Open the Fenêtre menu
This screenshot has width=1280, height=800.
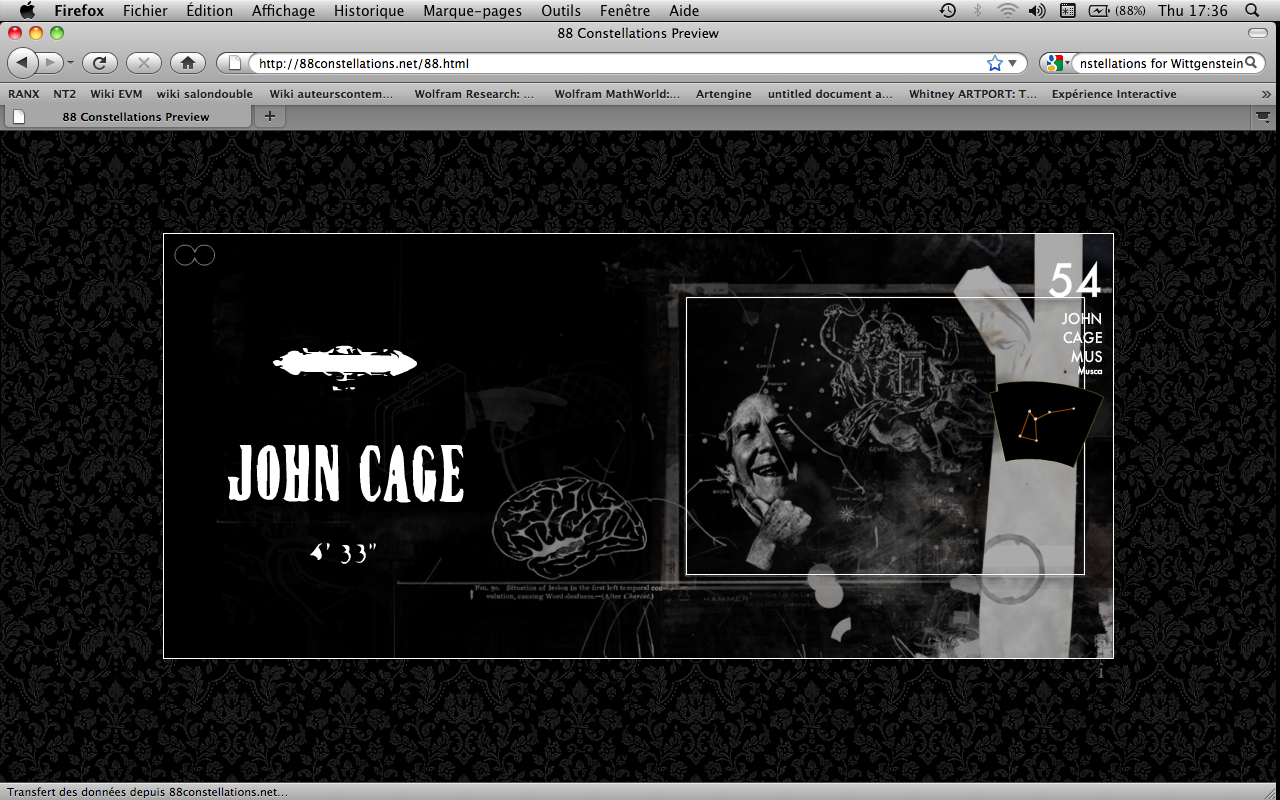(x=625, y=11)
